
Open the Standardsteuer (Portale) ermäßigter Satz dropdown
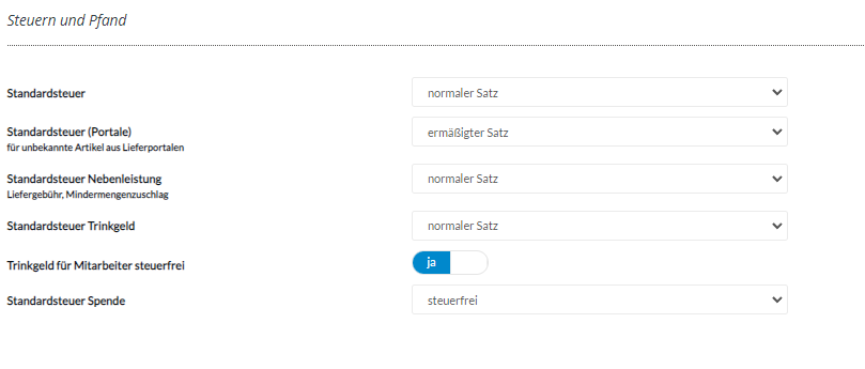pos(600,132)
